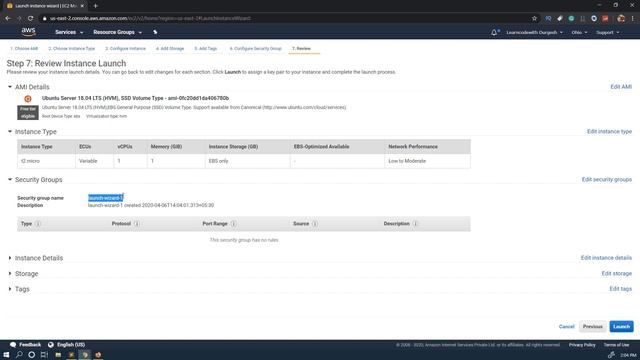Collapse the Instance Type section
Viewport: 640px width, 360px height.
[10, 131]
